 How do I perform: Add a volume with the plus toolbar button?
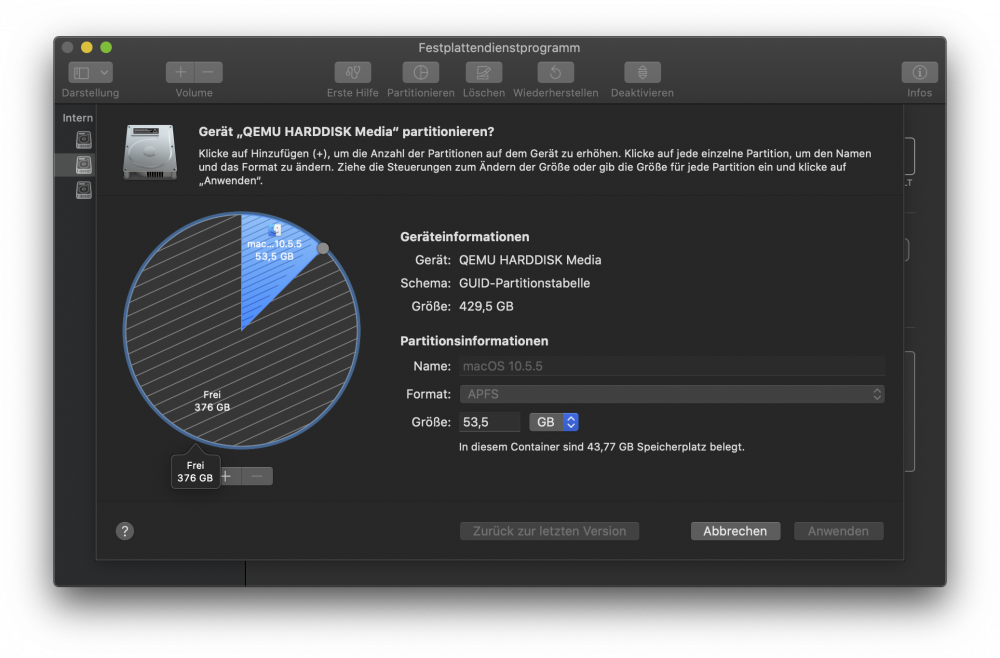pos(180,73)
